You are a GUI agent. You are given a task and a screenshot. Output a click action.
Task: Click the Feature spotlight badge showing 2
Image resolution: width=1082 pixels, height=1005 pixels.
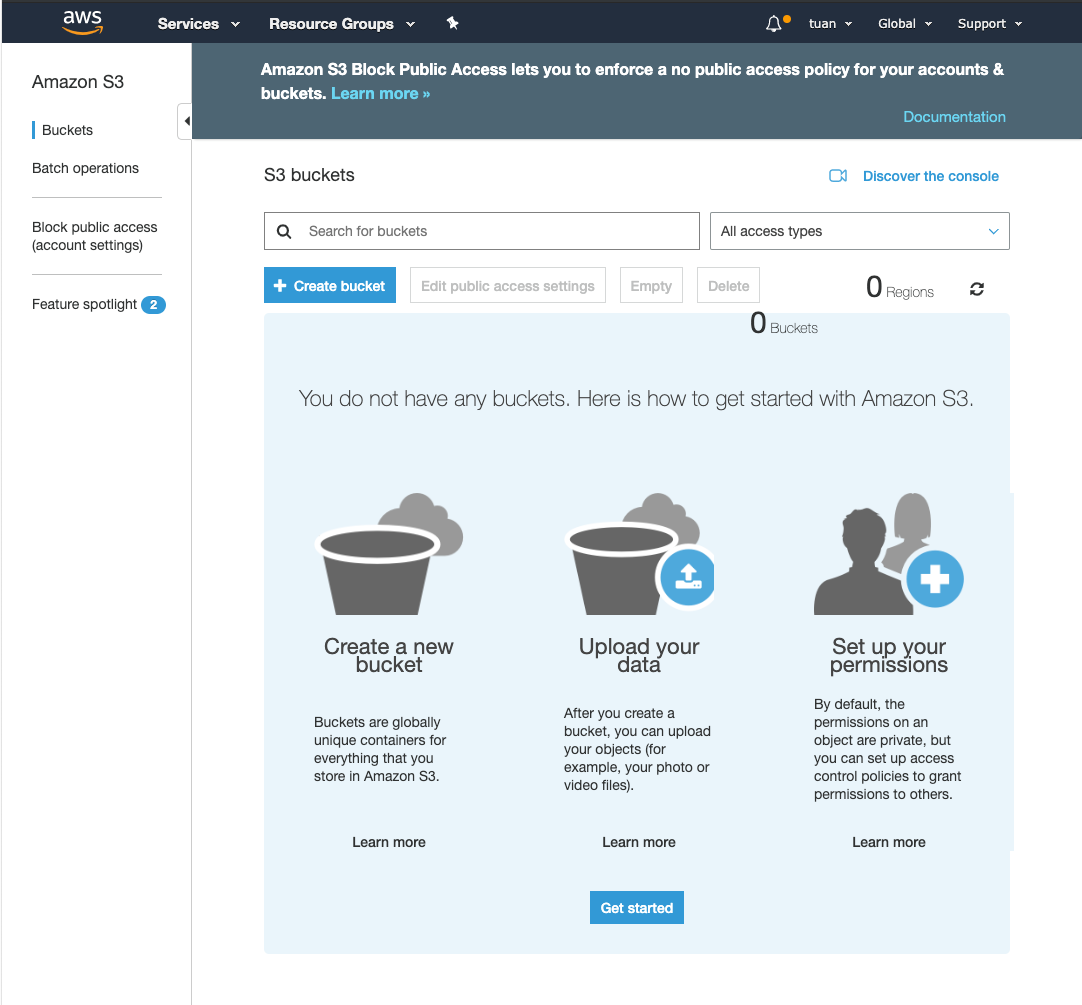tap(153, 304)
